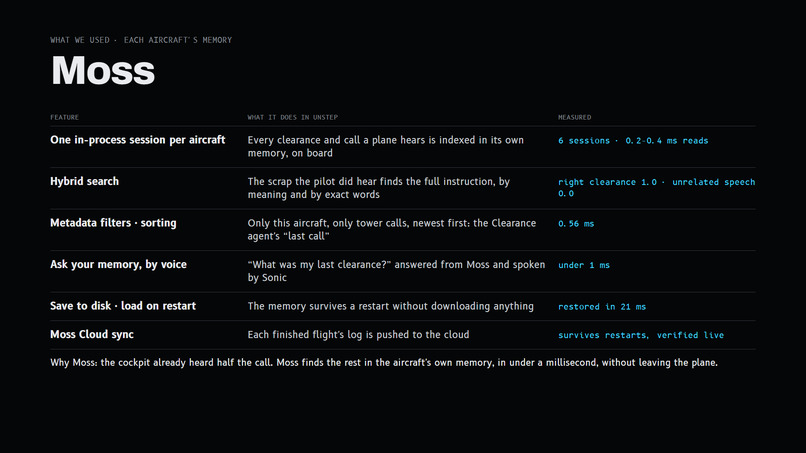Image resolution: width=806 pixels, height=453 pixels.
Task: Click measured value '0.56 ms'
Action: [576, 224]
